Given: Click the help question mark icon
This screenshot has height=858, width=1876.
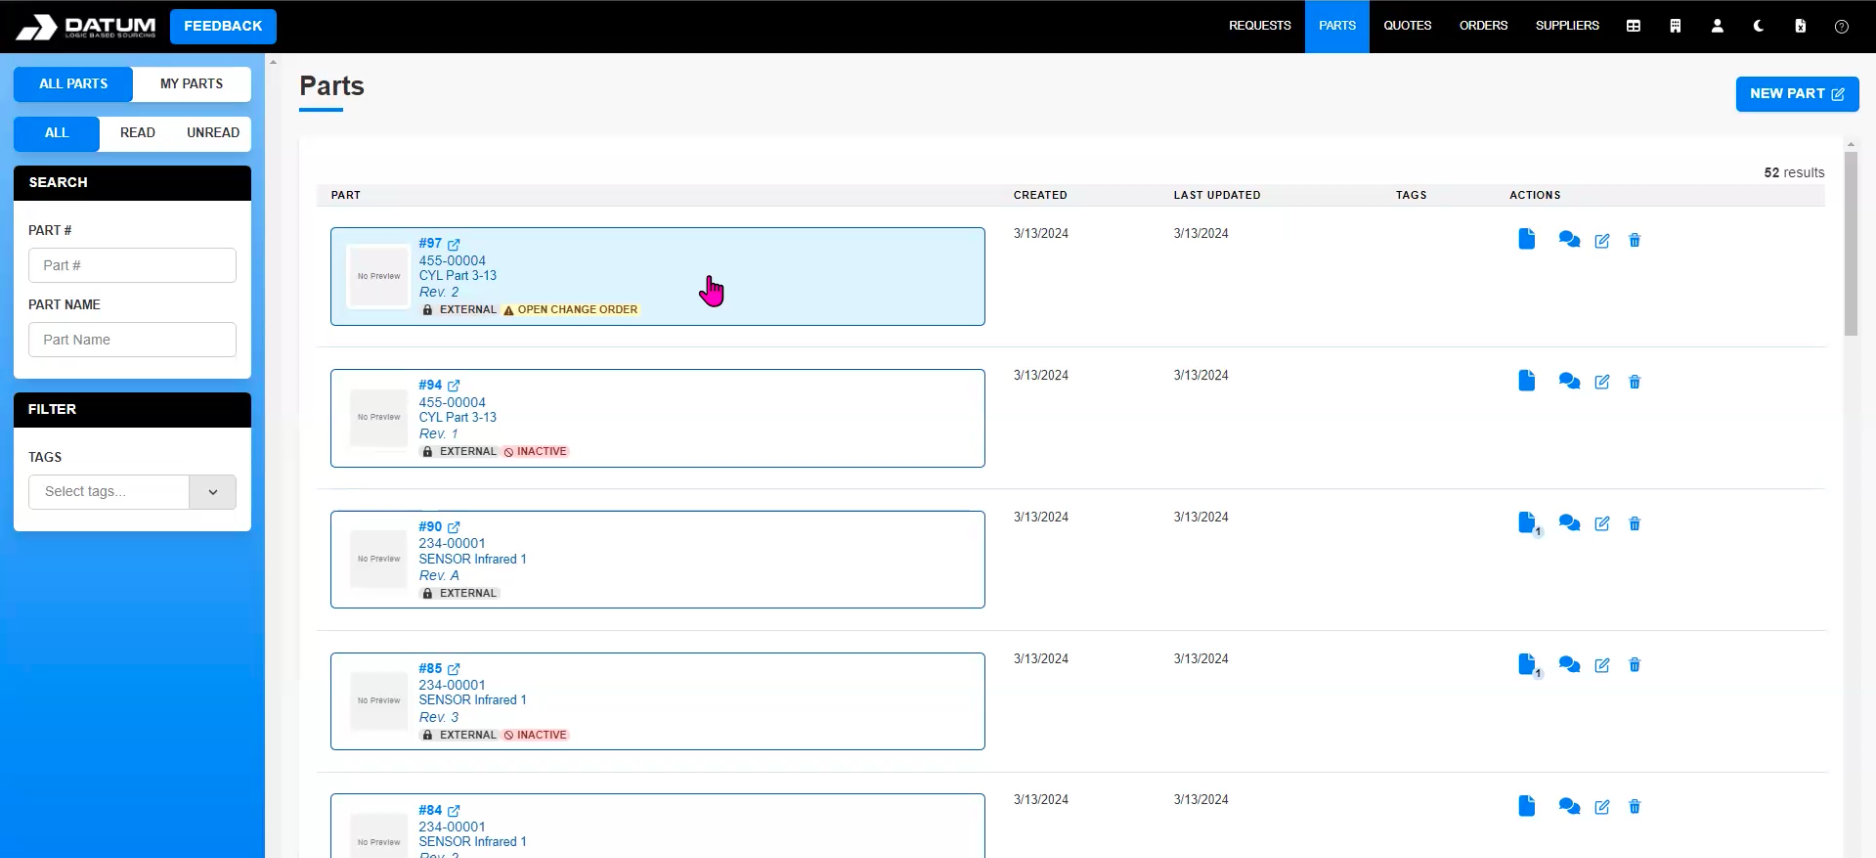Looking at the screenshot, I should [x=1841, y=26].
